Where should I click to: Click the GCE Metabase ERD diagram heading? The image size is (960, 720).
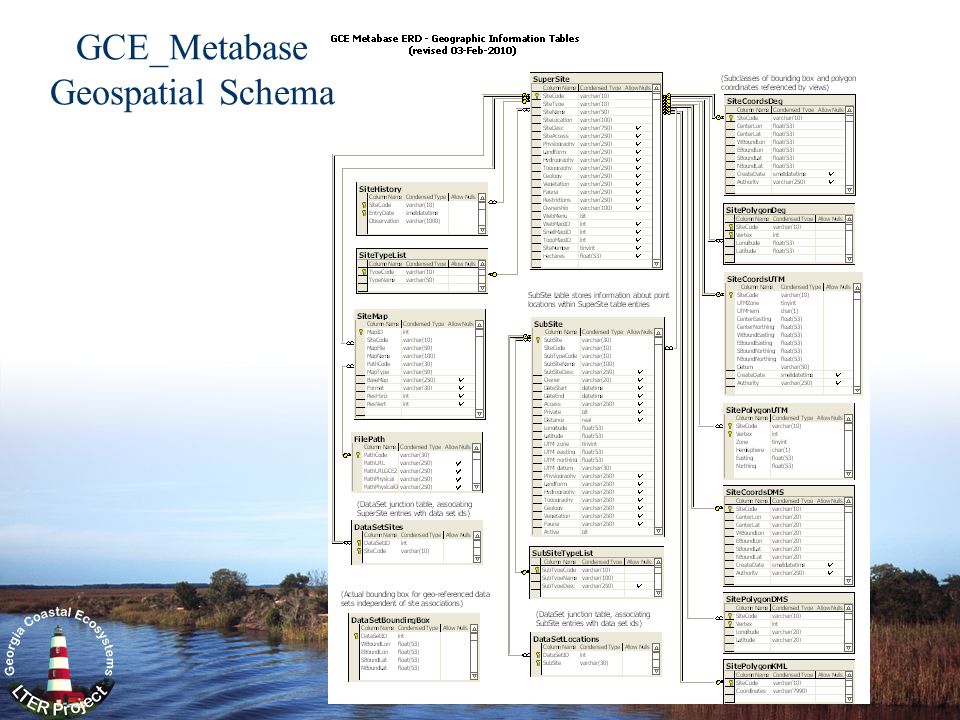tap(455, 44)
